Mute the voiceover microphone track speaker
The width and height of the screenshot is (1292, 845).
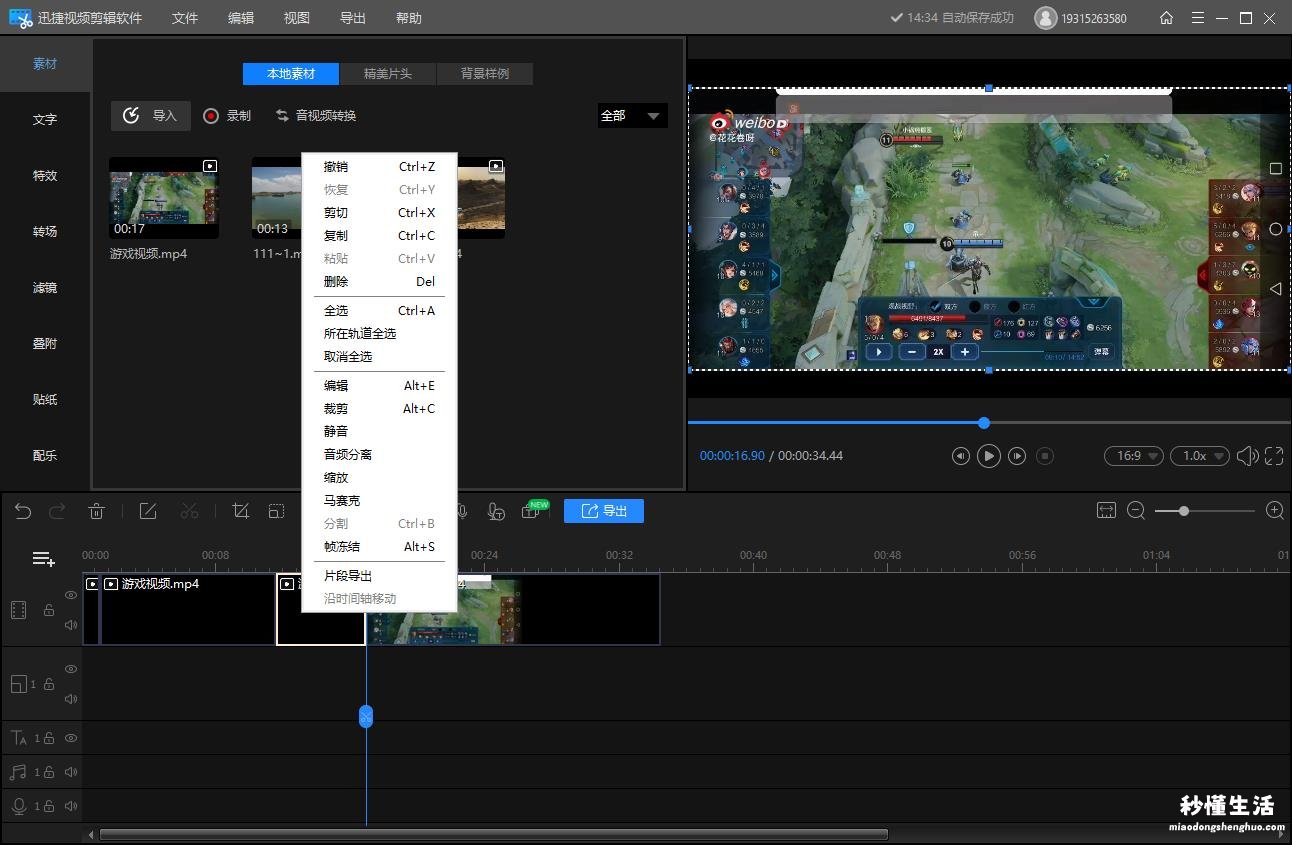tap(71, 806)
